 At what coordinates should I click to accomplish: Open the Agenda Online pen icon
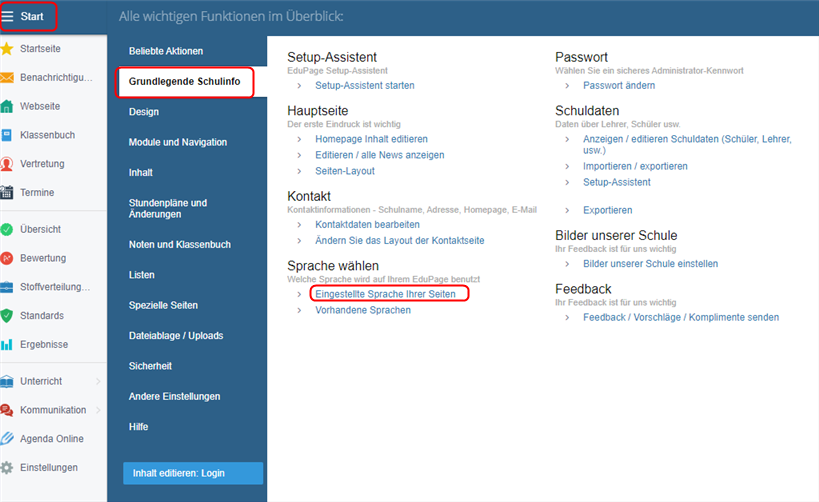coord(7,439)
